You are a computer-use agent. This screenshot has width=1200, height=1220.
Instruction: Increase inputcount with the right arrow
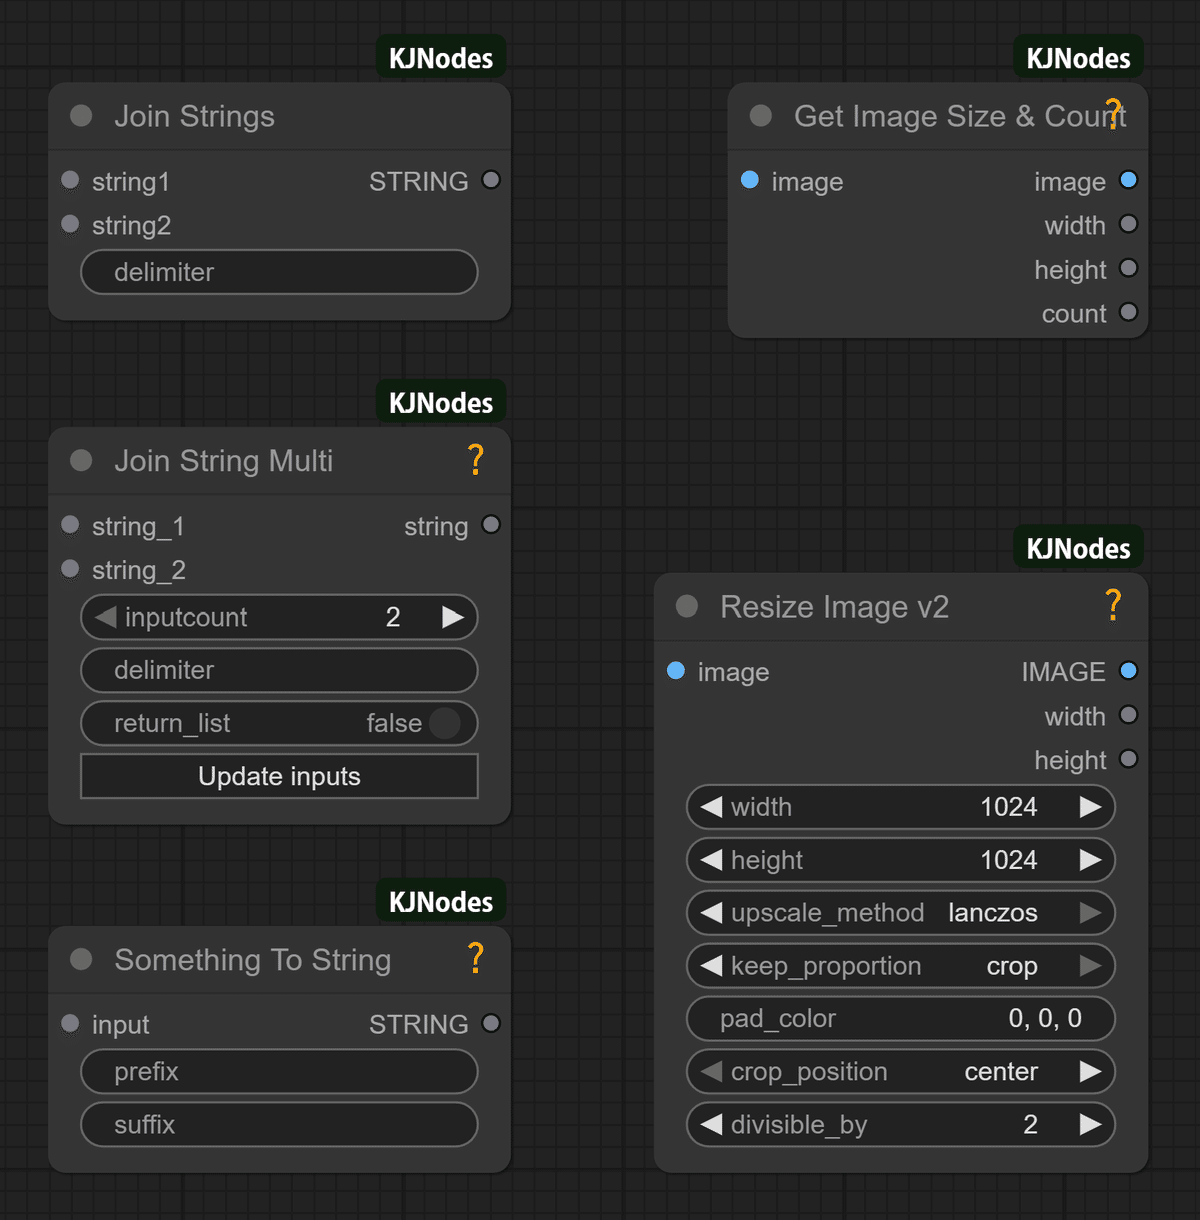click(x=453, y=617)
